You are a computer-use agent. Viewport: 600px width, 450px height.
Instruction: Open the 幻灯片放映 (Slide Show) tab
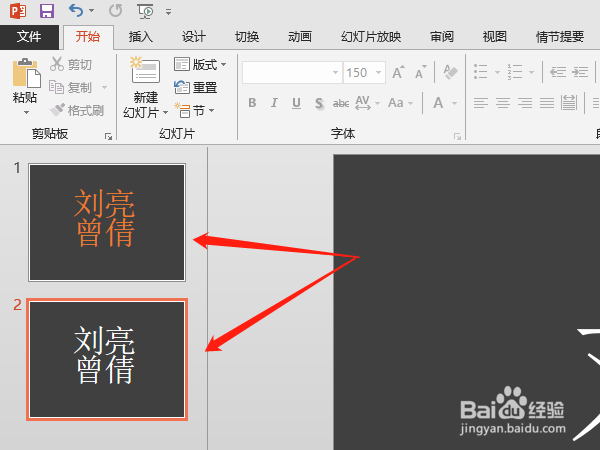pos(371,37)
